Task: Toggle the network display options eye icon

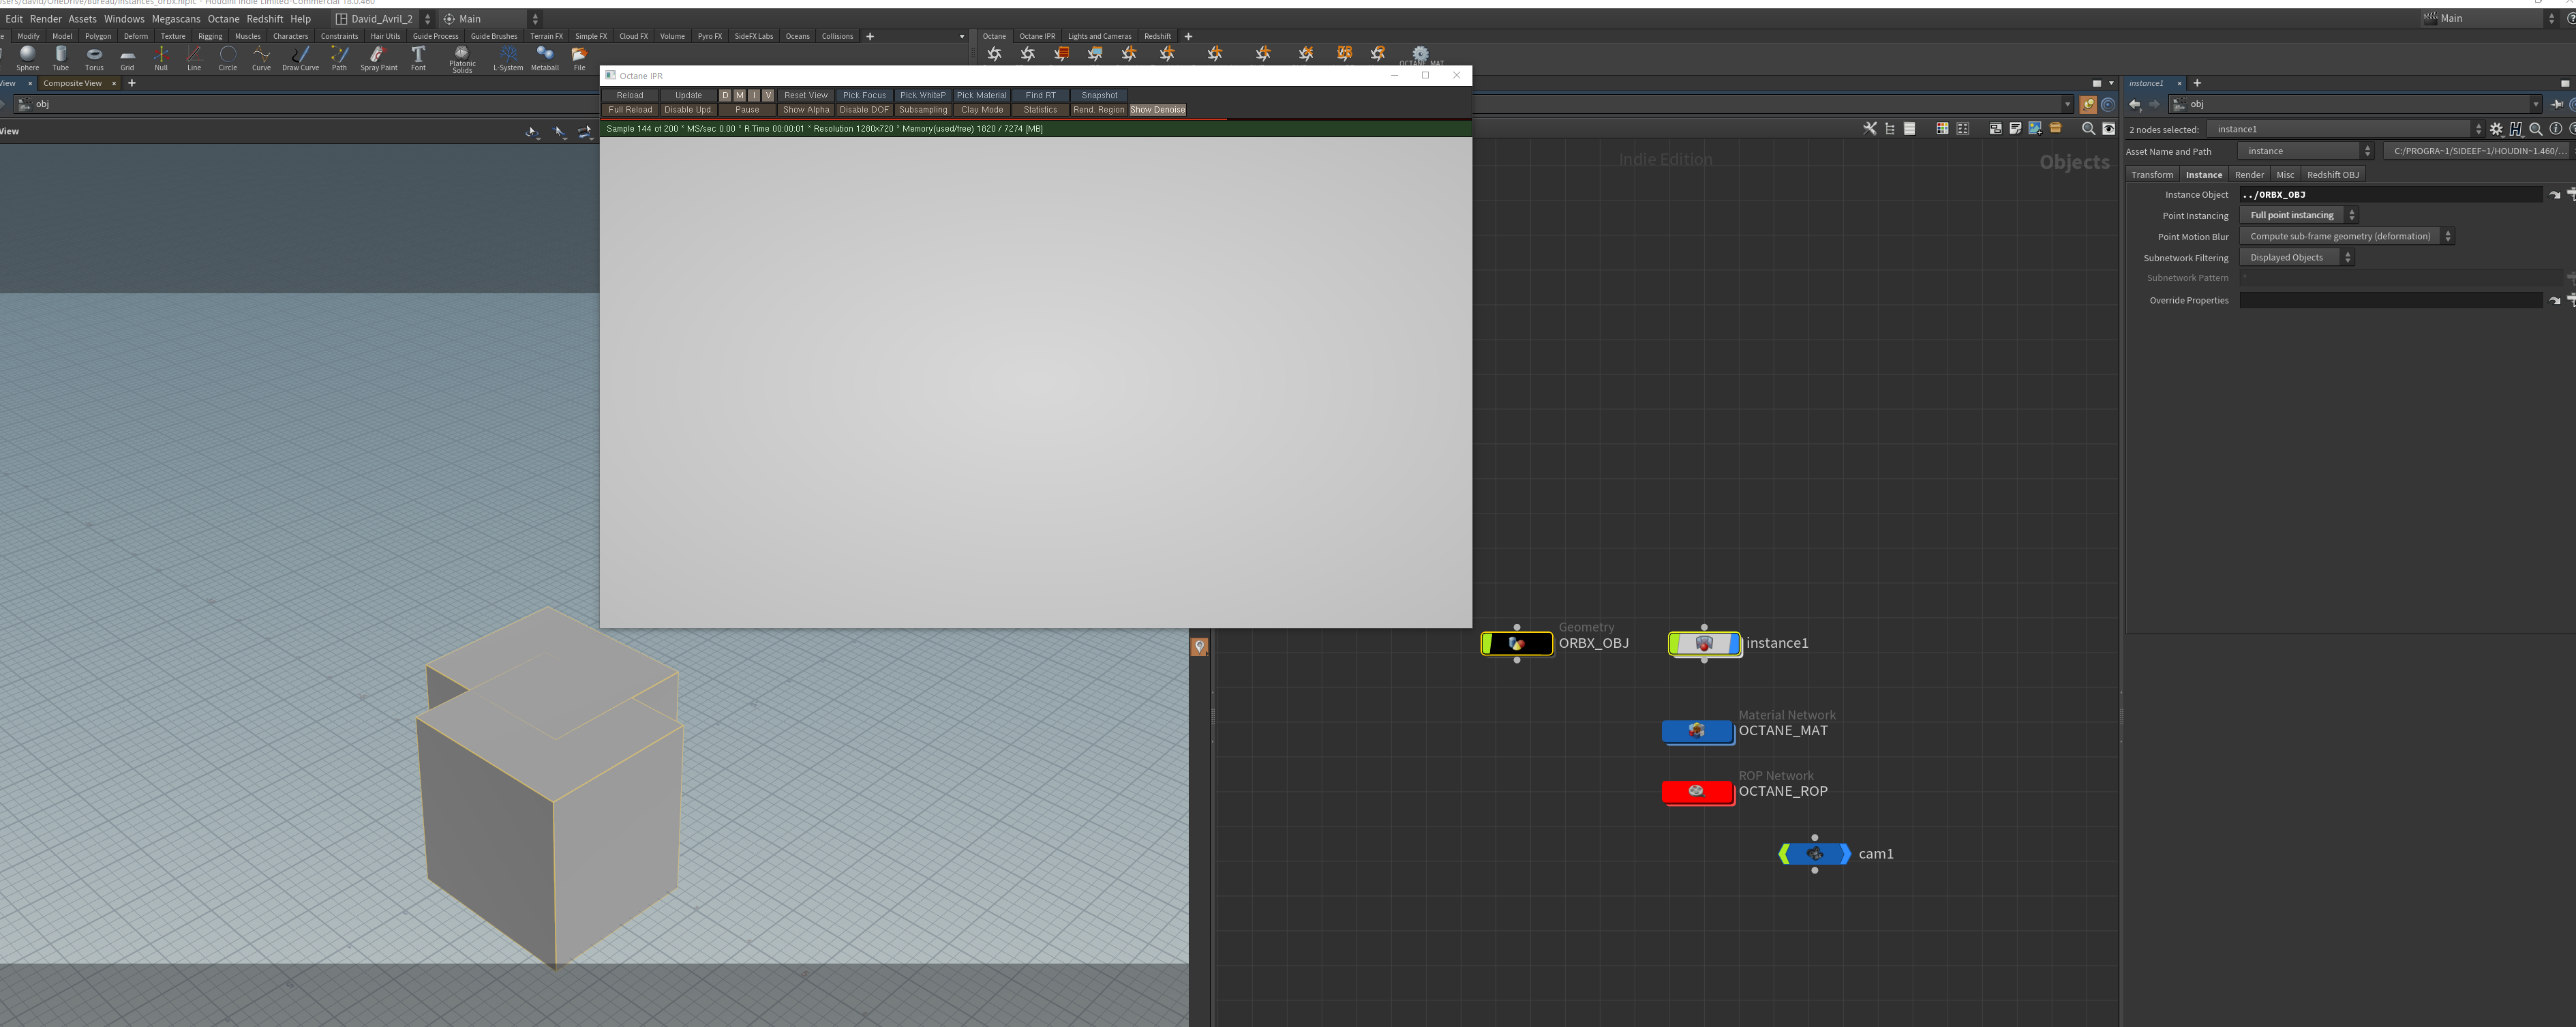Action: point(2108,129)
